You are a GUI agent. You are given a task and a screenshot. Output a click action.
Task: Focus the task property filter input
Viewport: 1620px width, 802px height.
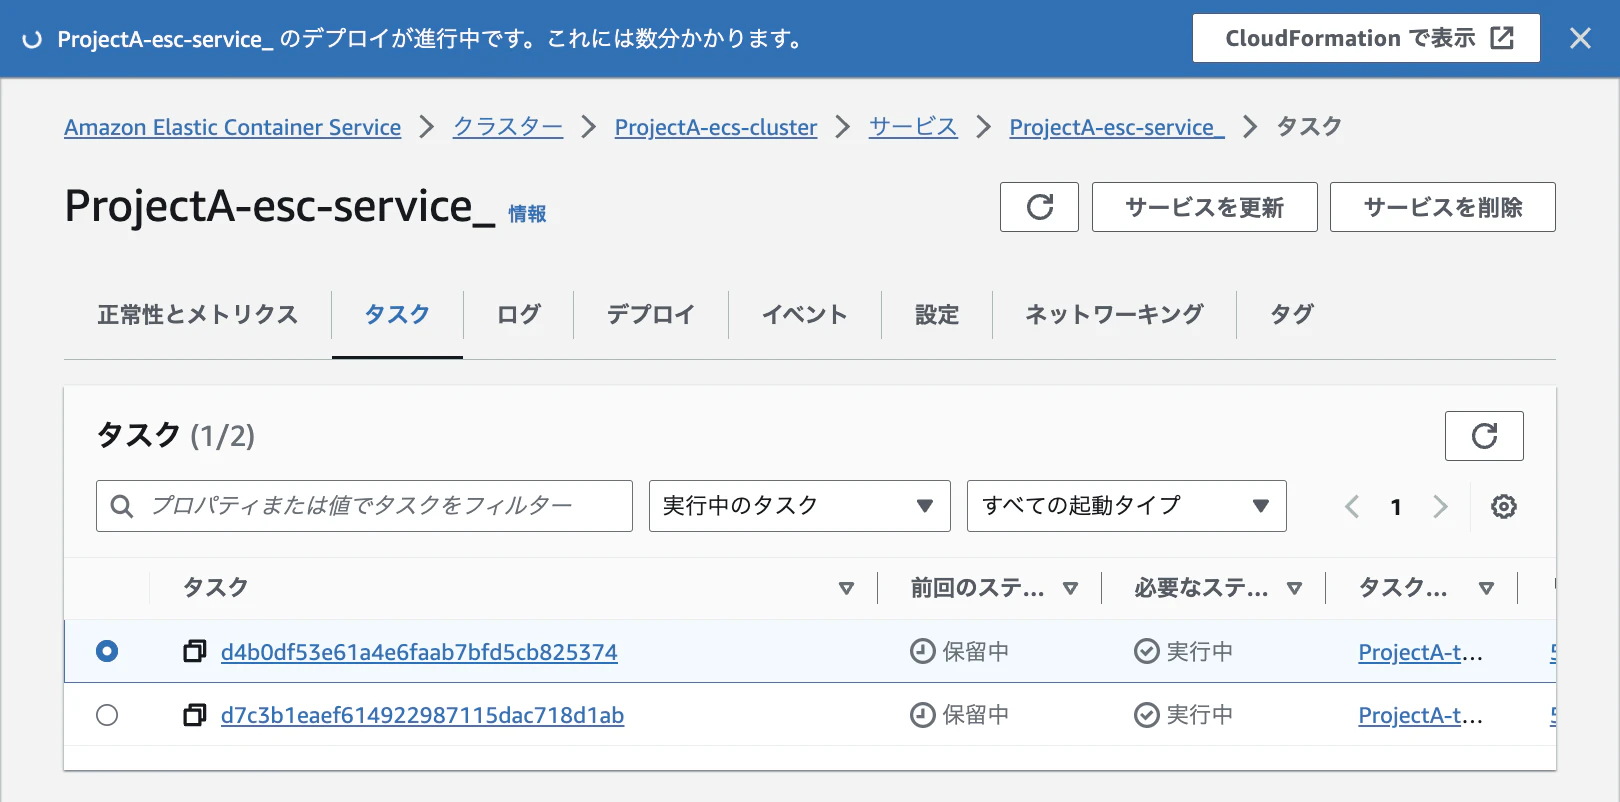click(364, 506)
